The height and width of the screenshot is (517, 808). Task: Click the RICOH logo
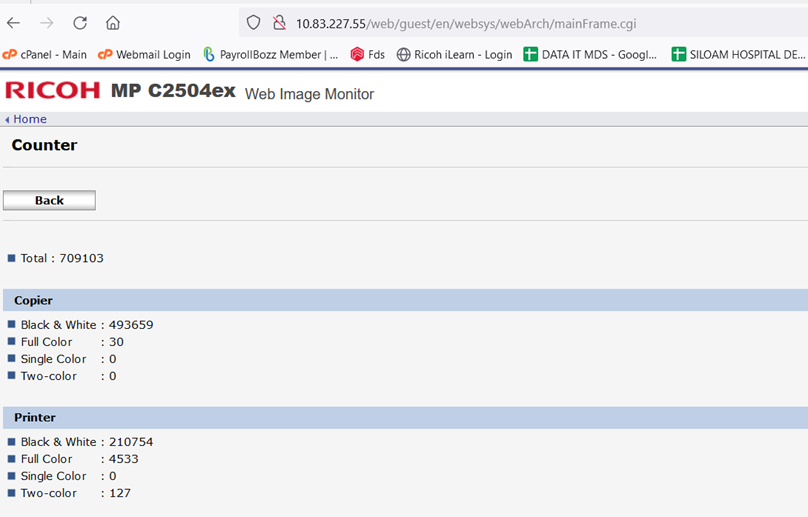(x=53, y=90)
